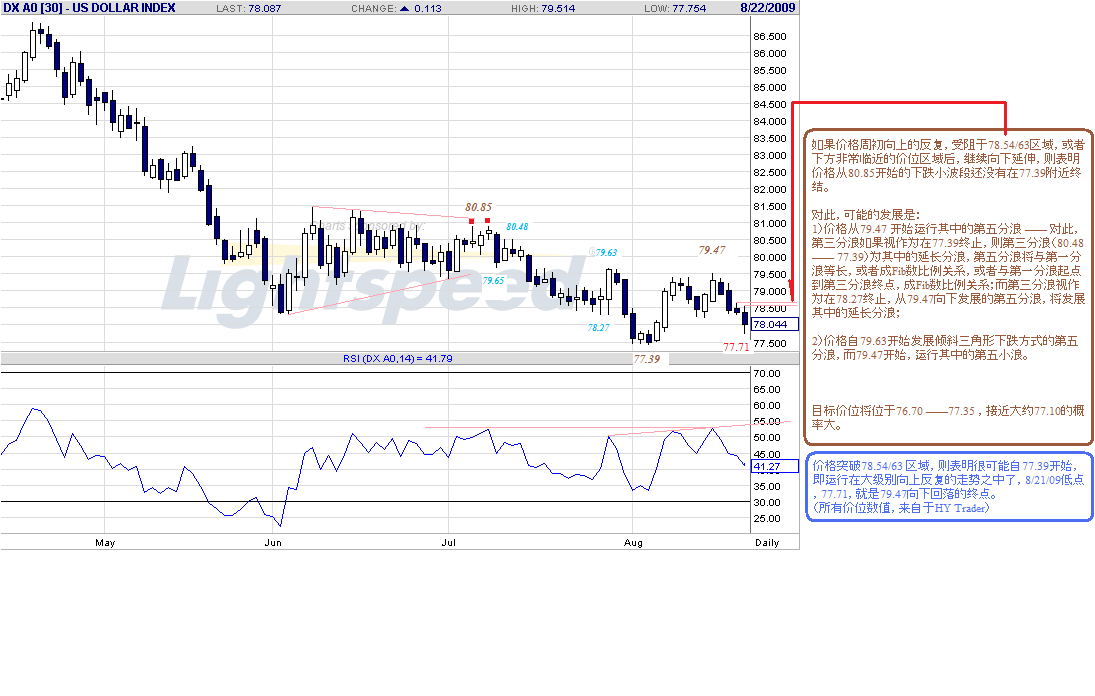Select the 81.000 price axis label

pos(770,223)
